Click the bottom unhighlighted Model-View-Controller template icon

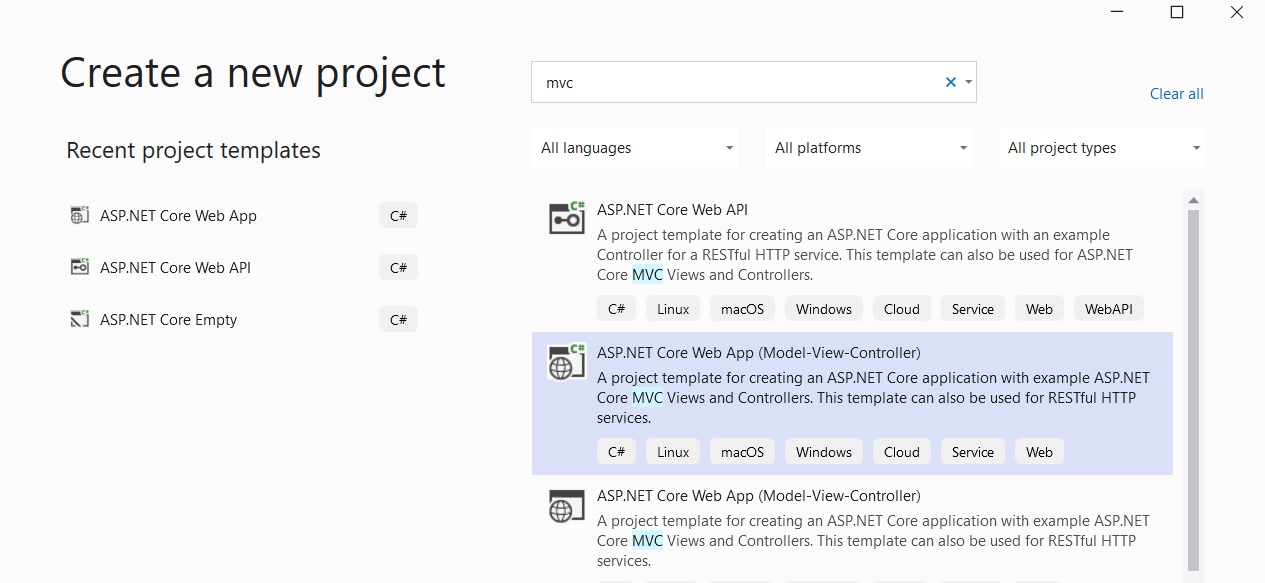point(567,505)
